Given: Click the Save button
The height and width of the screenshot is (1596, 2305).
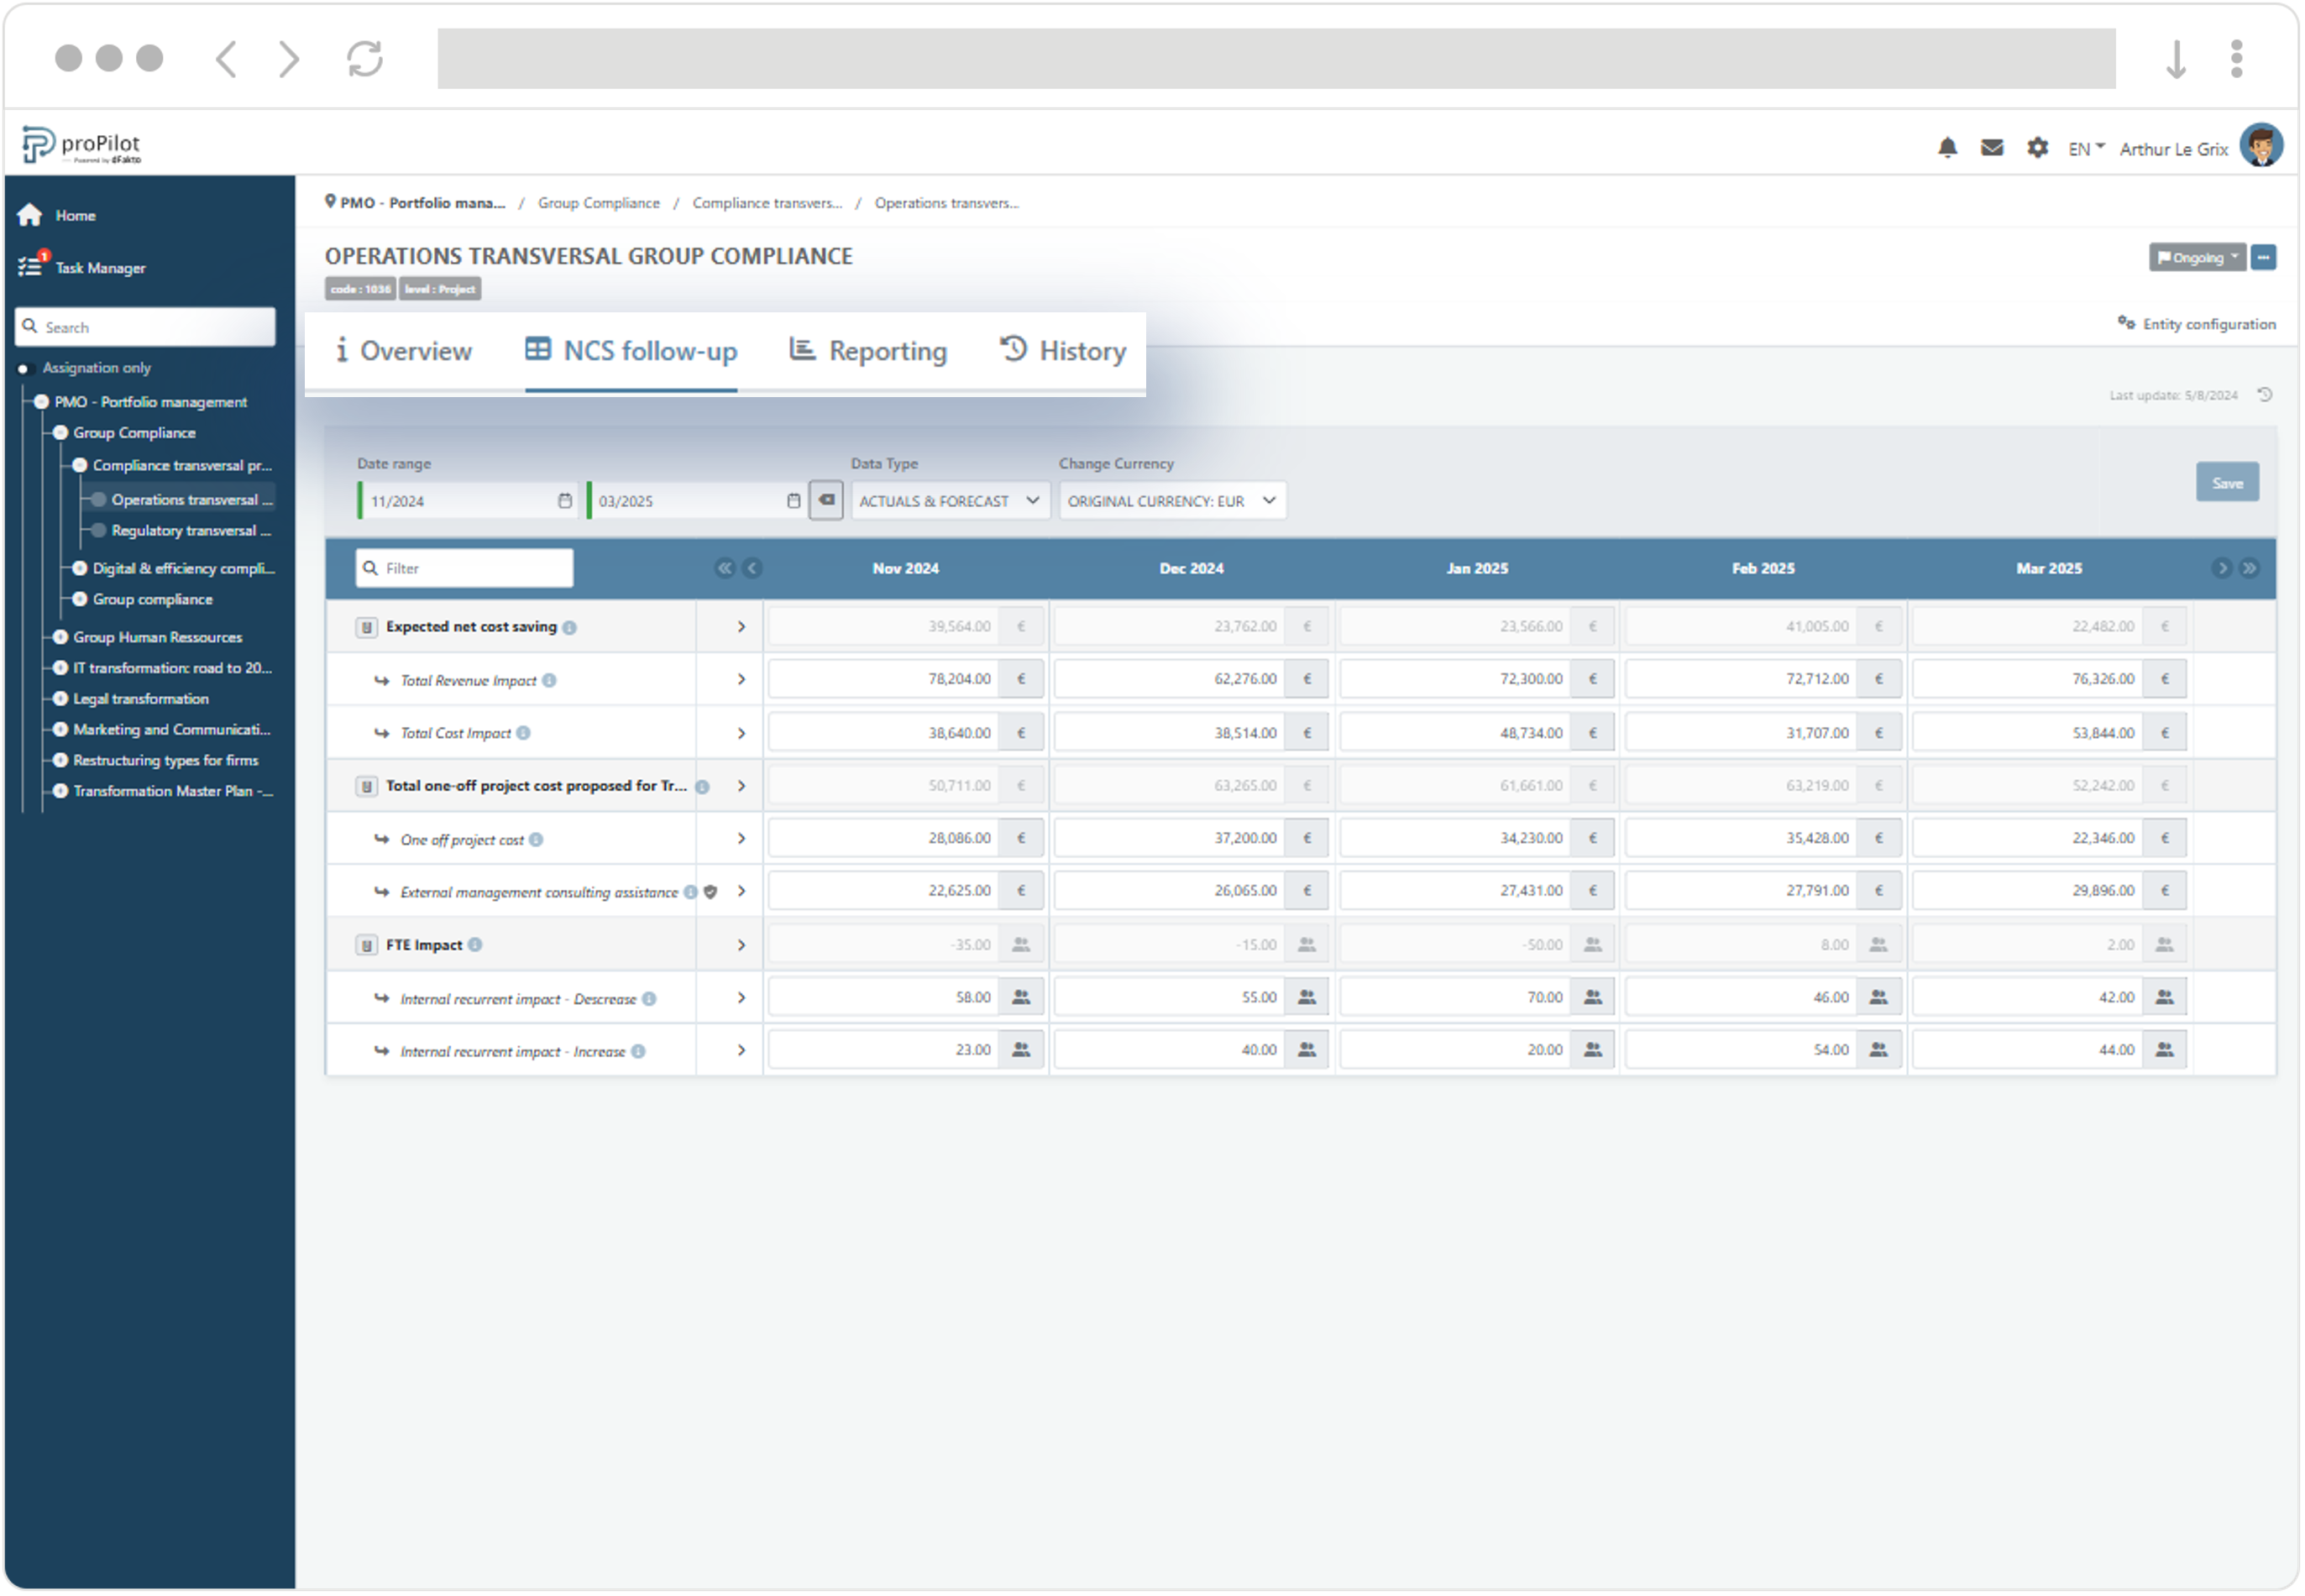Looking at the screenshot, I should [2229, 483].
